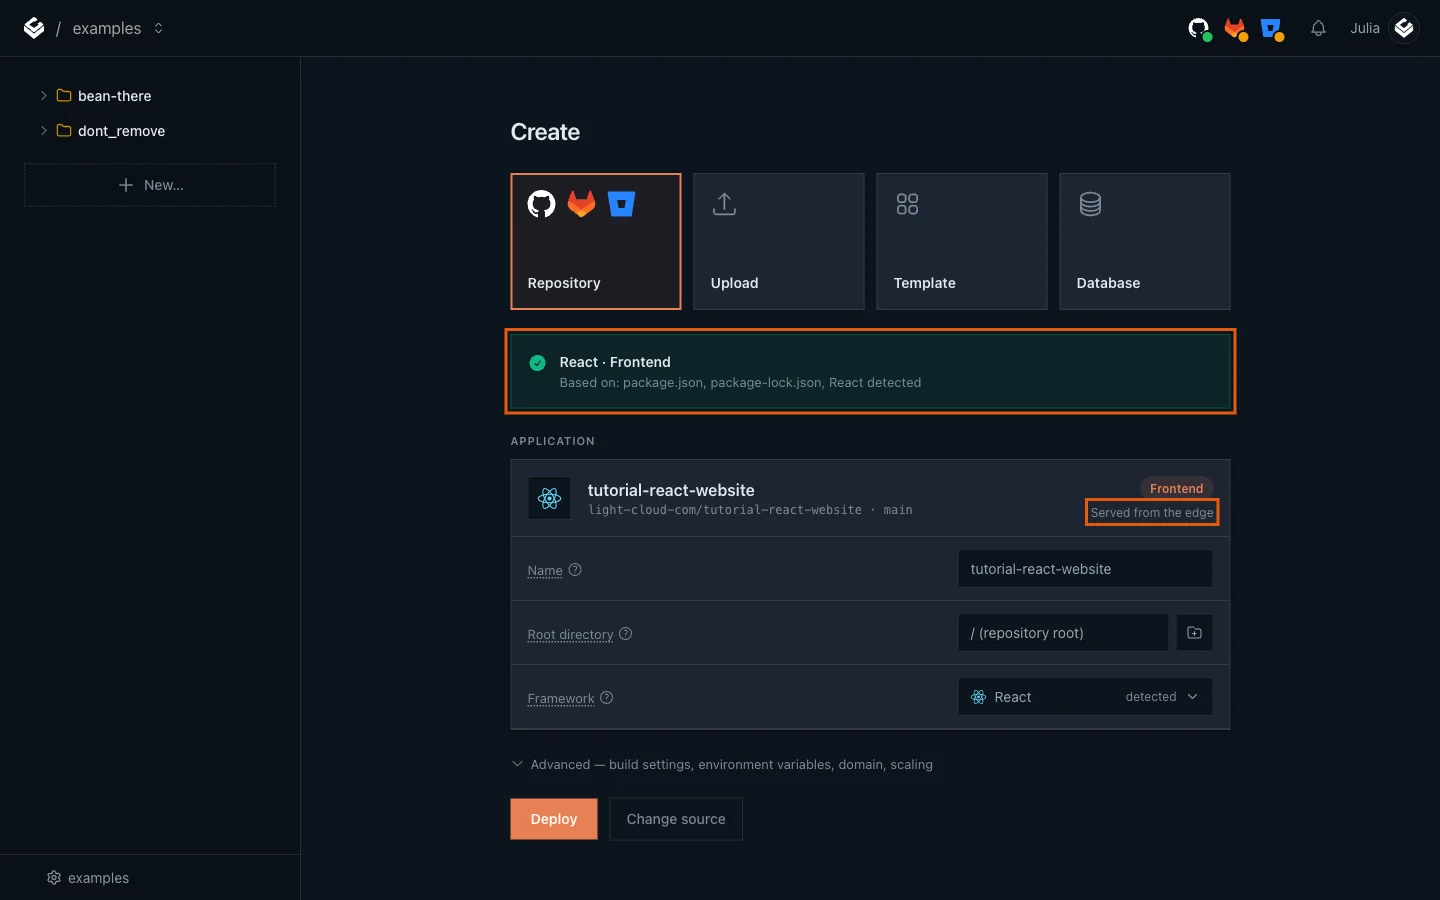Click the light-cloud-com/tutorial-react-website repo path
The image size is (1440, 900).
[x=725, y=510]
